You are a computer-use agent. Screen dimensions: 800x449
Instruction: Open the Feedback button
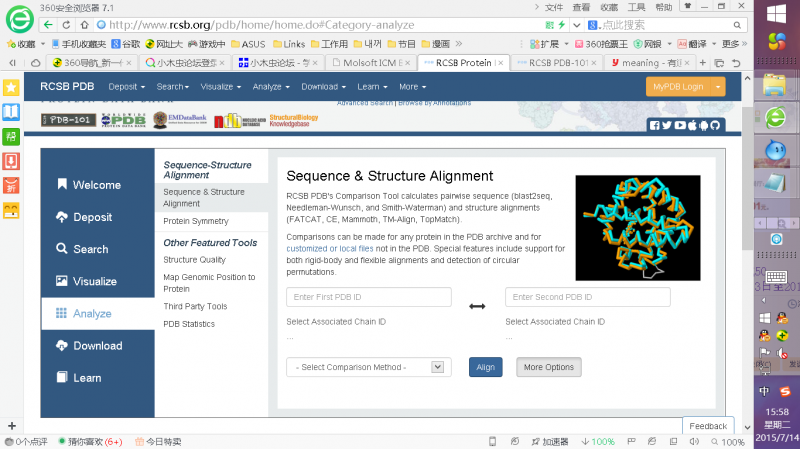point(708,426)
